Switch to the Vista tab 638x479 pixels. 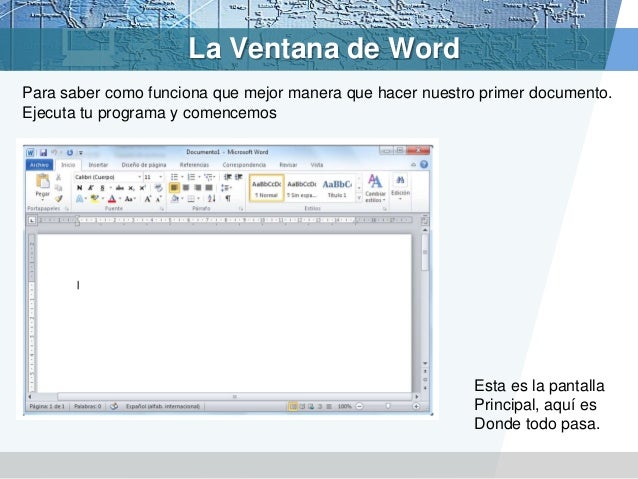click(x=317, y=165)
